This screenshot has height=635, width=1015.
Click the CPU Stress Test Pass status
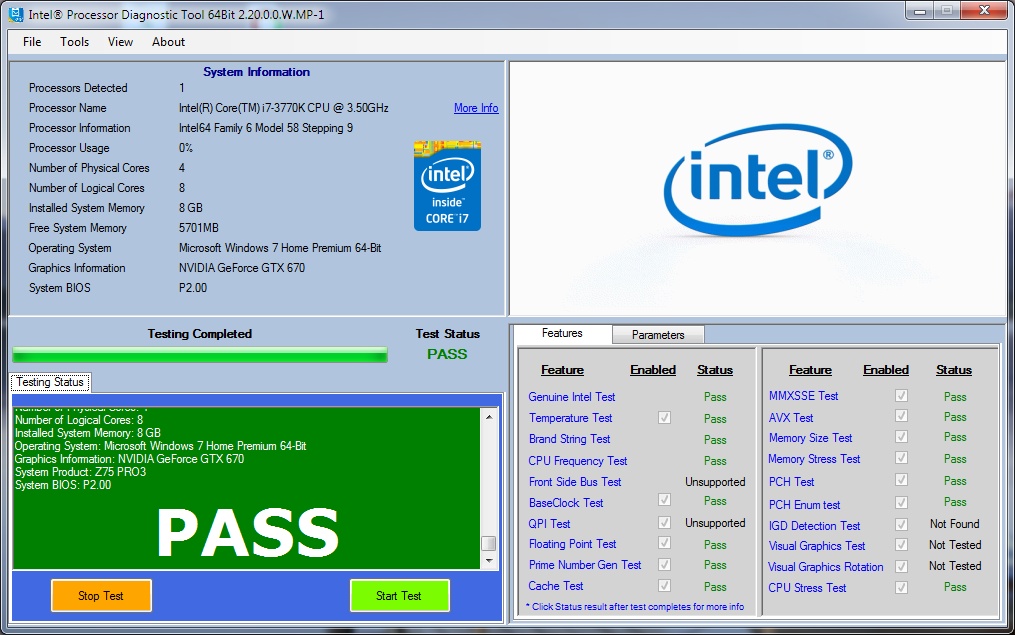point(955,587)
